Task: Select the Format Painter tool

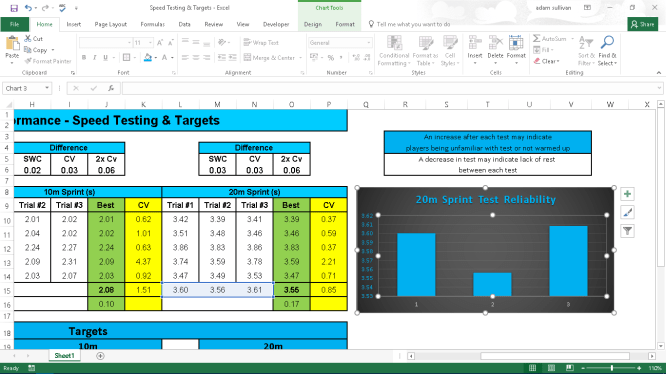Action: click(48, 61)
